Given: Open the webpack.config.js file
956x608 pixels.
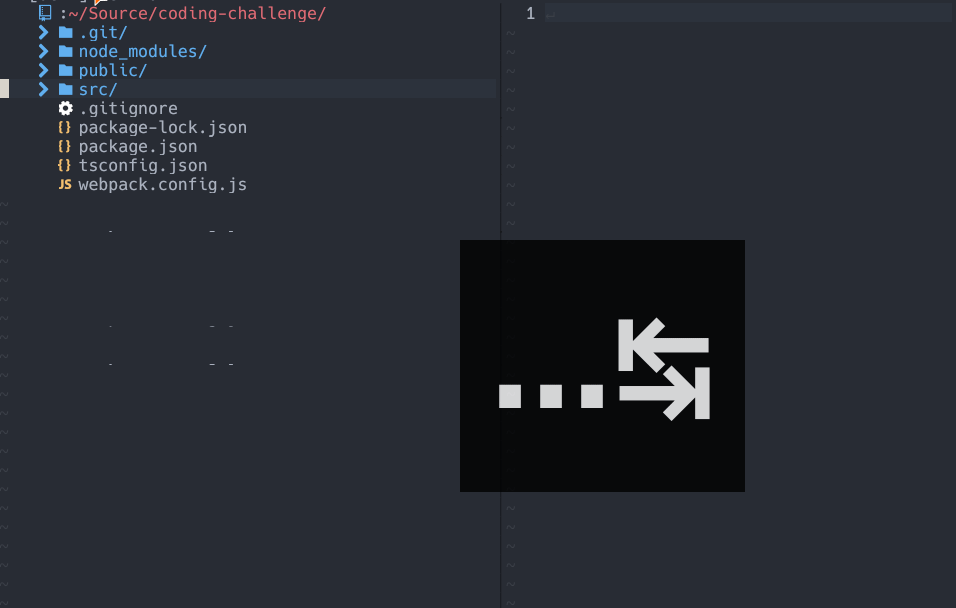Looking at the screenshot, I should pyautogui.click(x=163, y=184).
